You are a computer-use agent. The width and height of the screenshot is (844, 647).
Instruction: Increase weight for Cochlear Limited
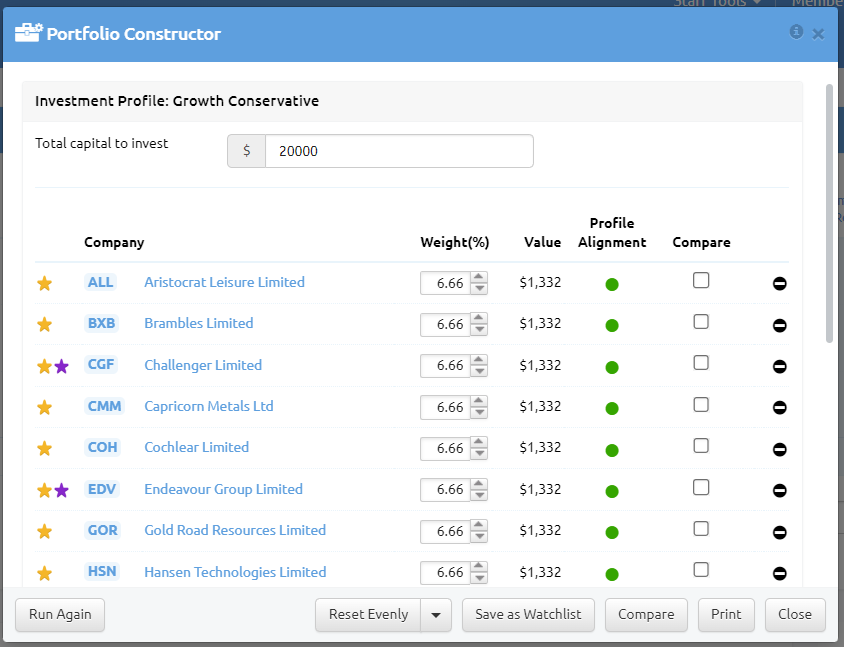point(479,443)
